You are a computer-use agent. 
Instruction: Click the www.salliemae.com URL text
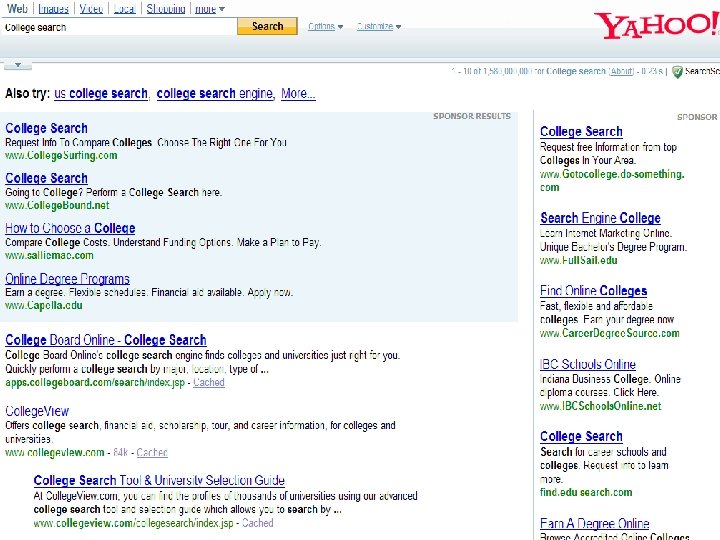click(x=49, y=255)
